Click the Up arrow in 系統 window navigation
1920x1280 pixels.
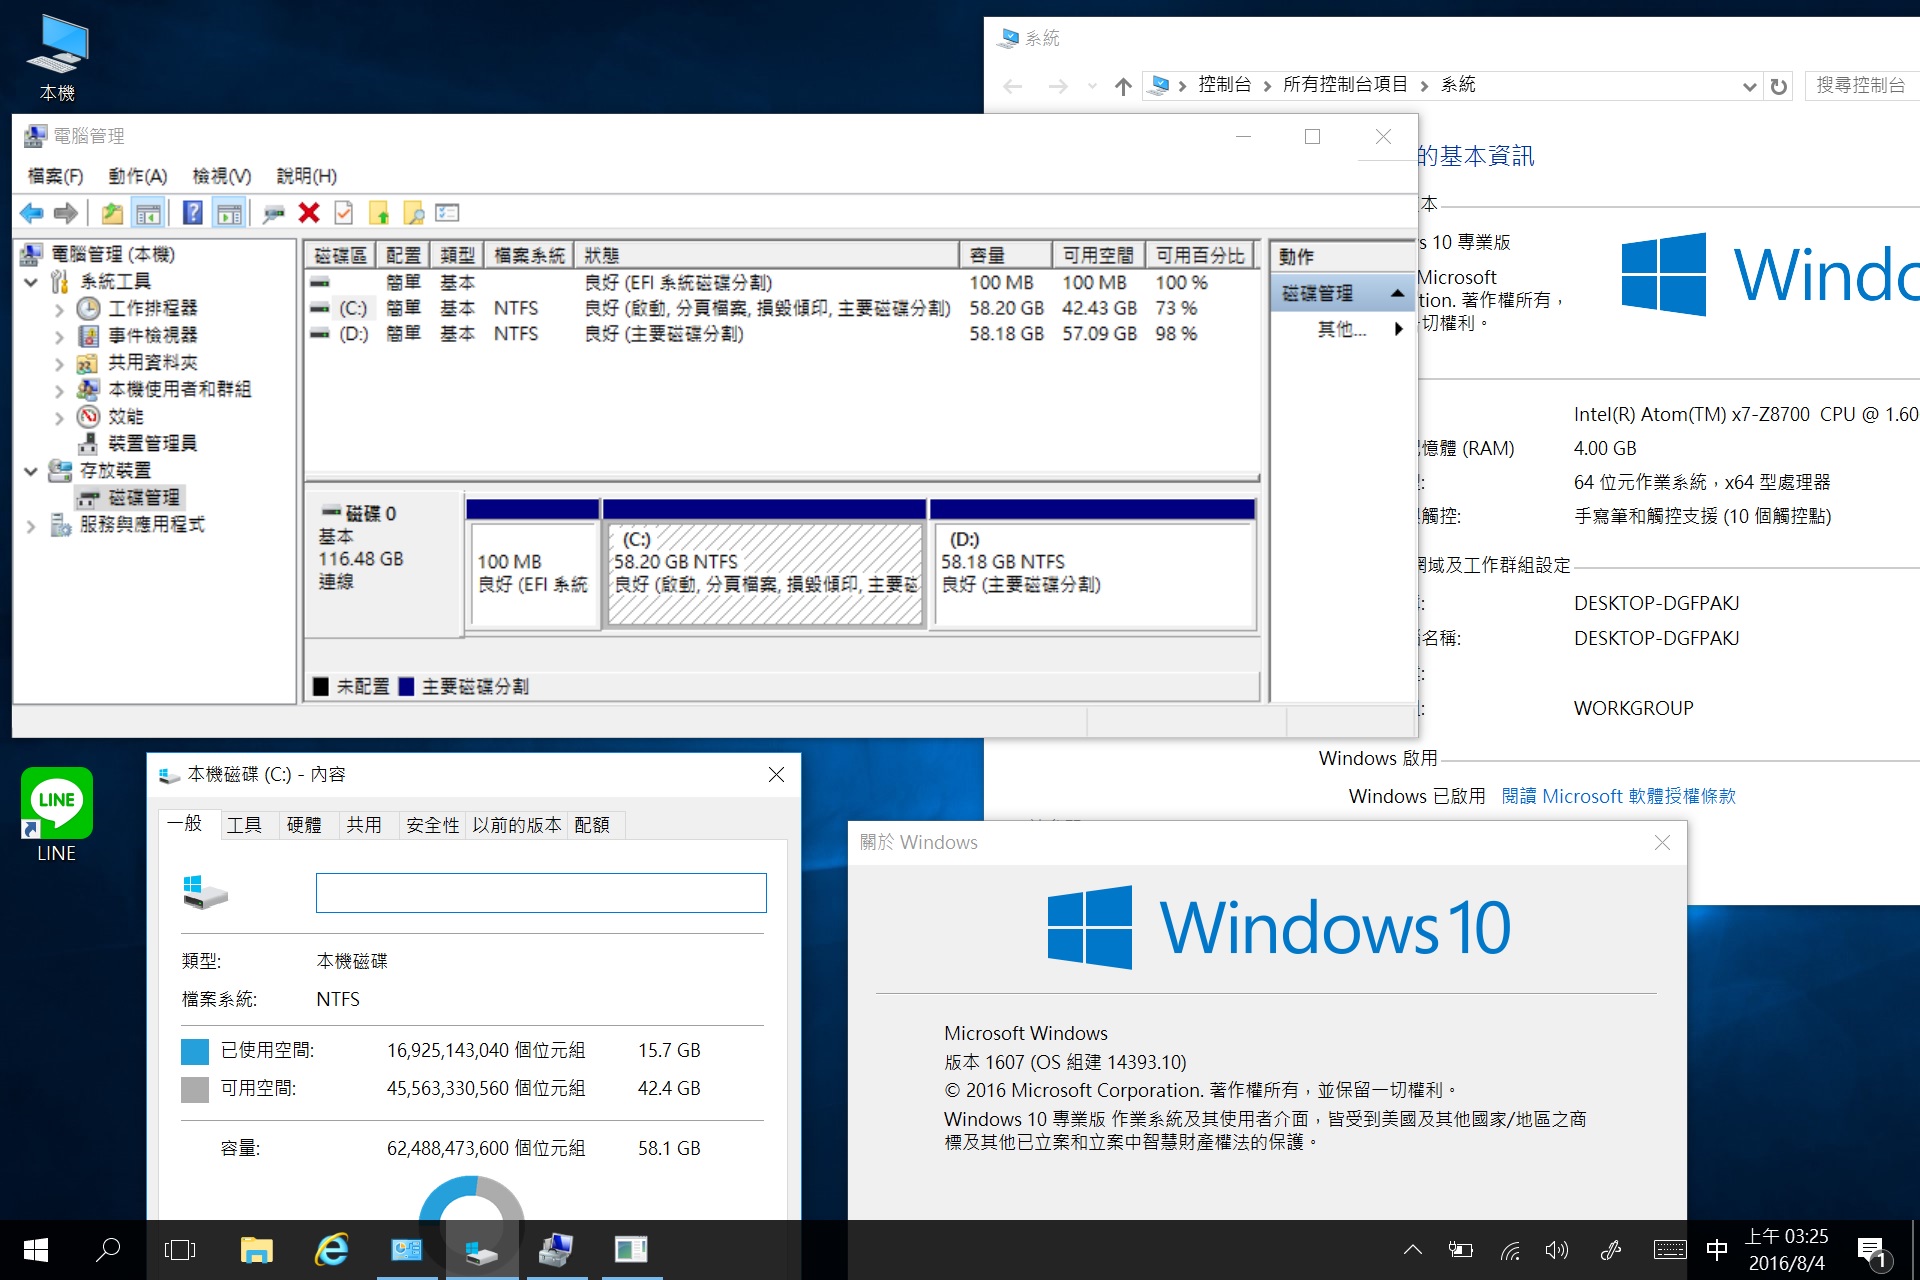1123,87
